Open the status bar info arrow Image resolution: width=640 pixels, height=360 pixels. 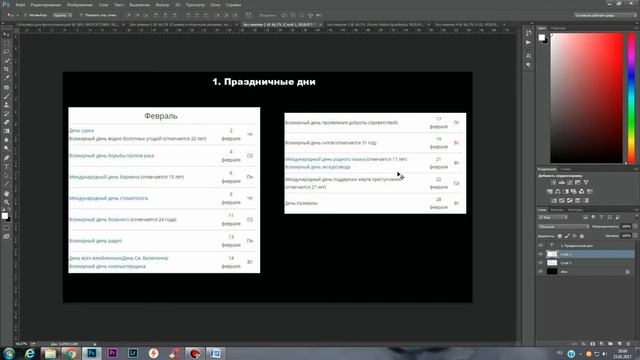tap(95, 344)
